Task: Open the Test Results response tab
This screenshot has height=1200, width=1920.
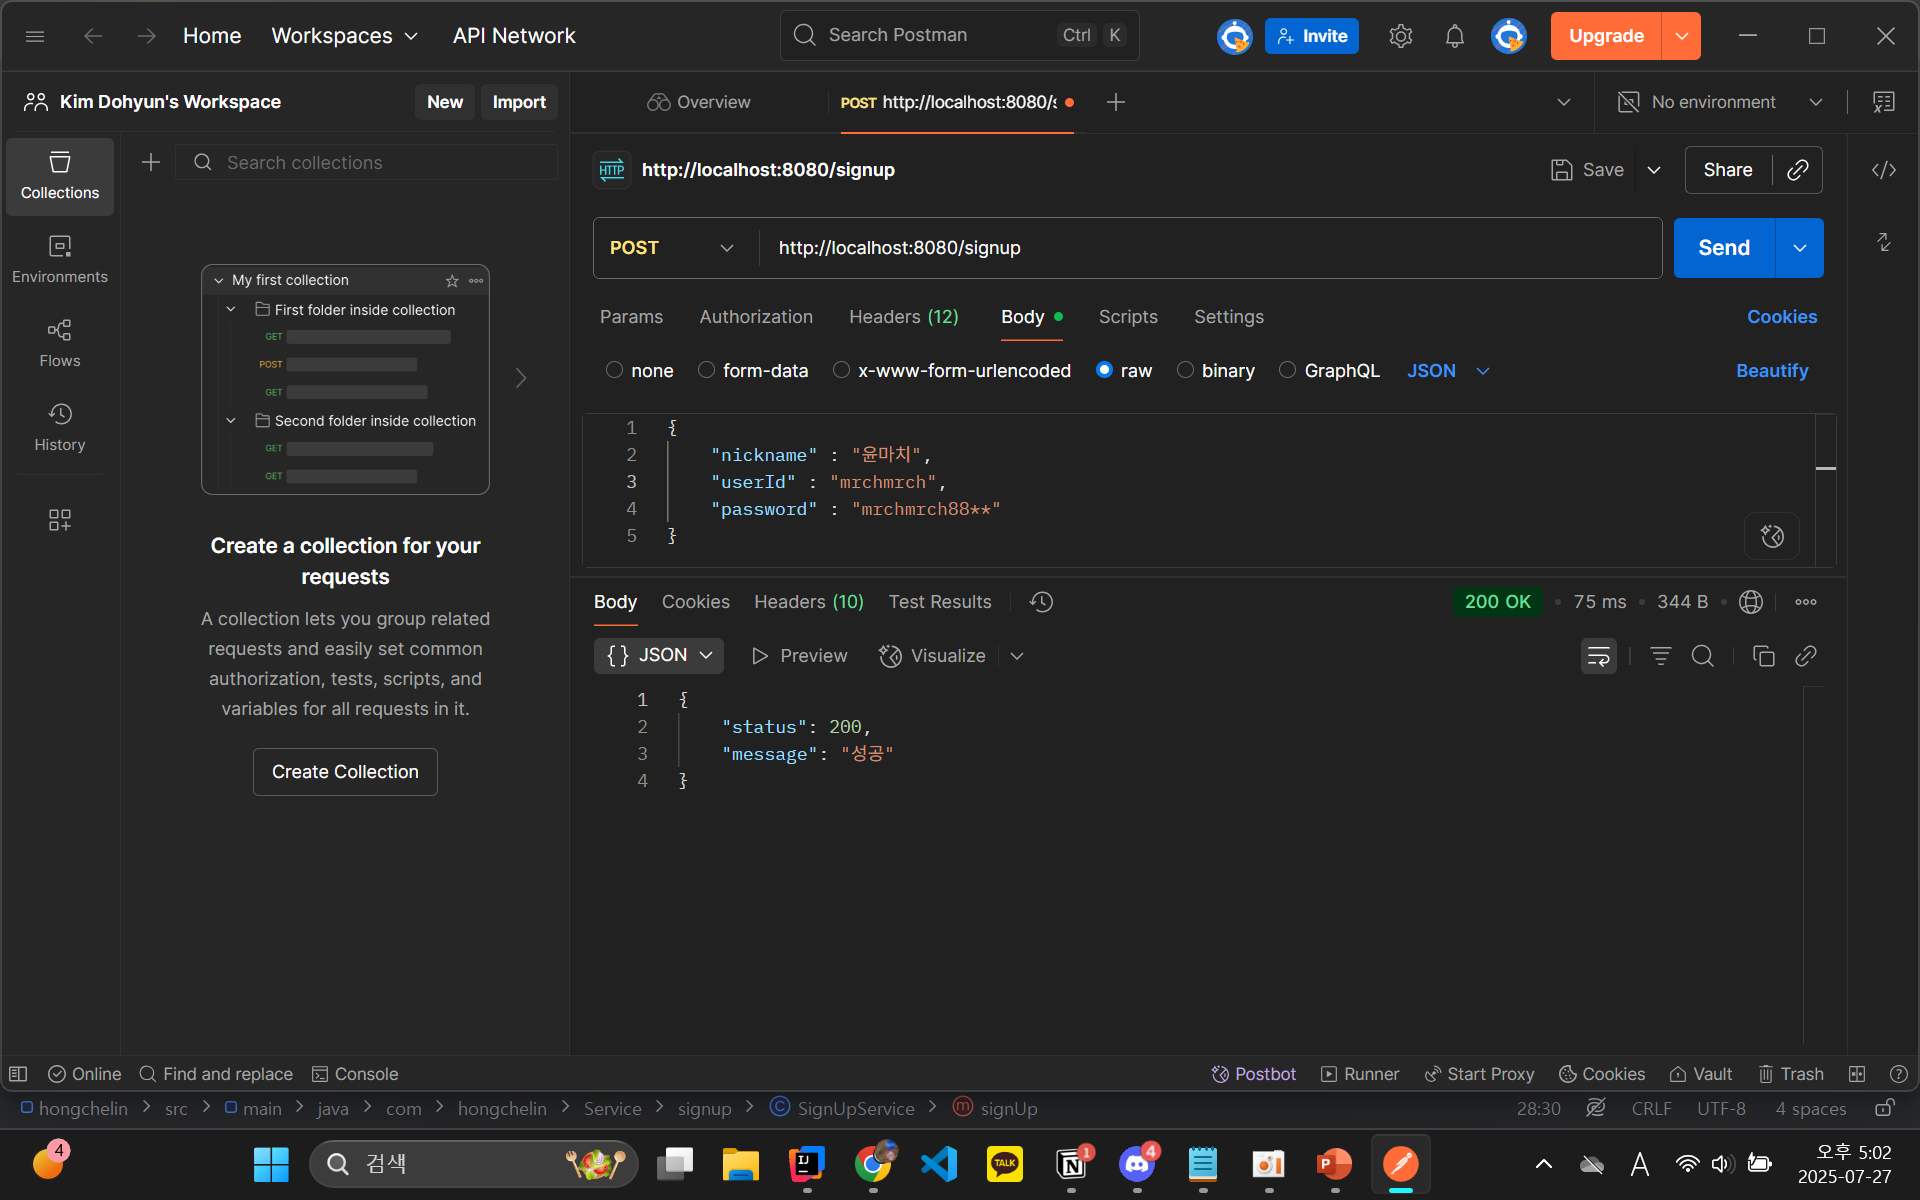Action: (x=939, y=602)
